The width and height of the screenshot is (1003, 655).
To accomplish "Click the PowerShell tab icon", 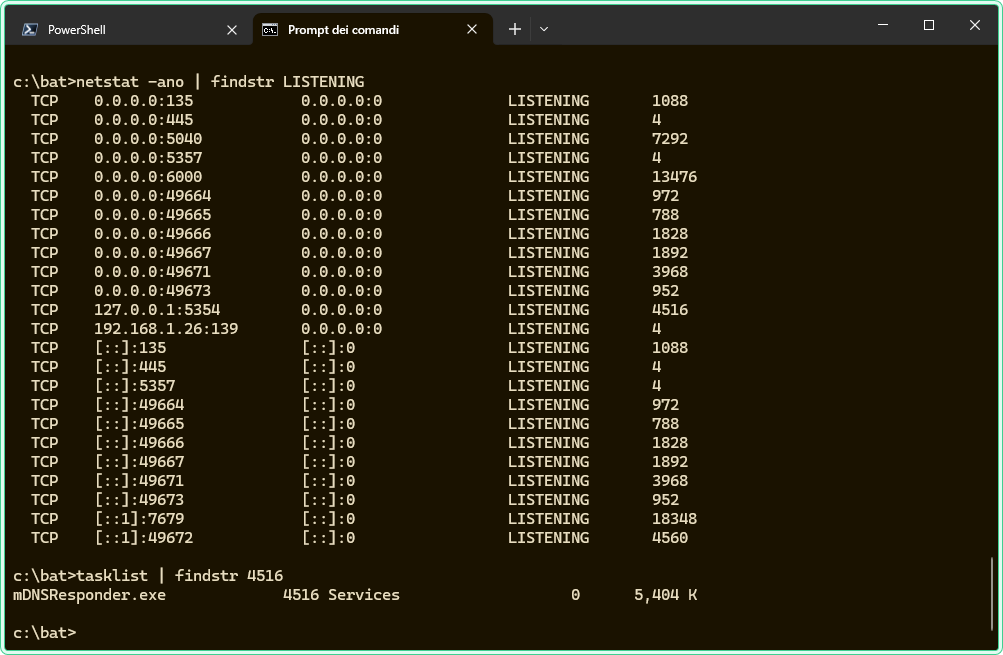I will (29, 29).
